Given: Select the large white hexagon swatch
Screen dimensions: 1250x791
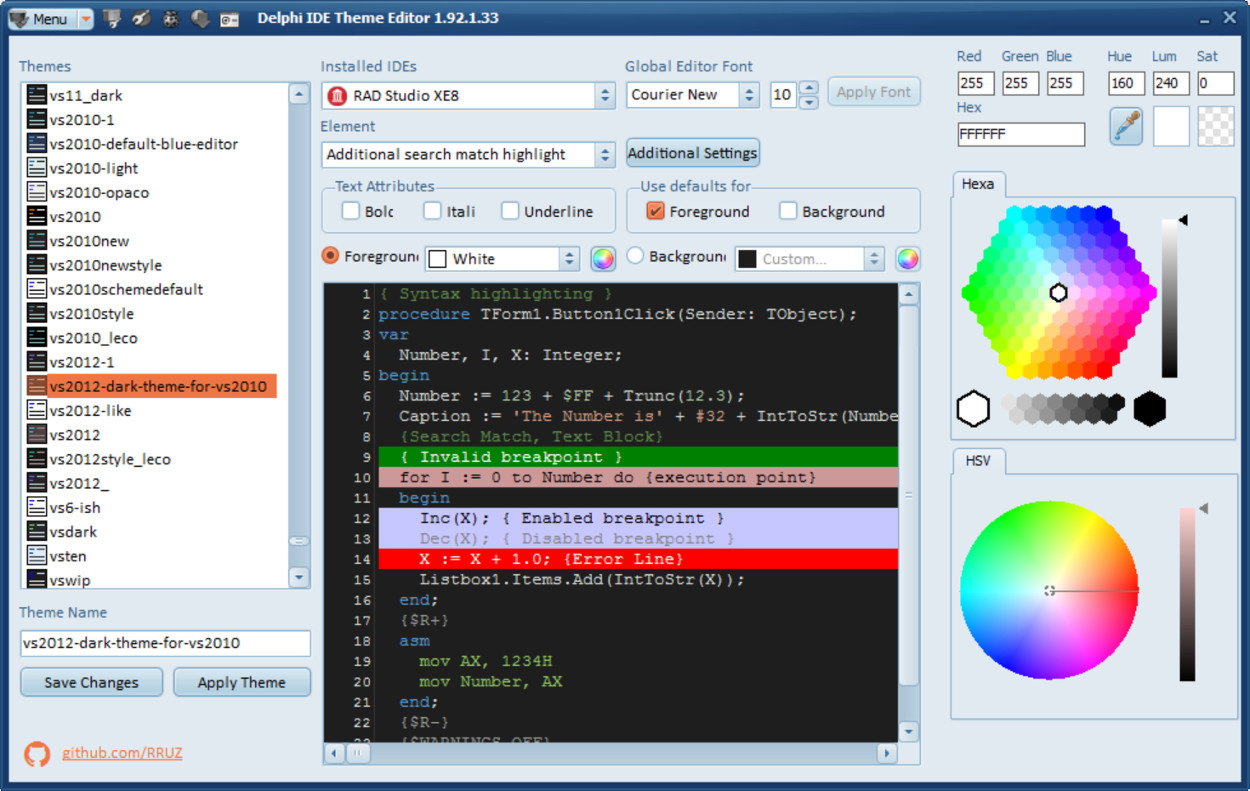Looking at the screenshot, I should pyautogui.click(x=973, y=409).
